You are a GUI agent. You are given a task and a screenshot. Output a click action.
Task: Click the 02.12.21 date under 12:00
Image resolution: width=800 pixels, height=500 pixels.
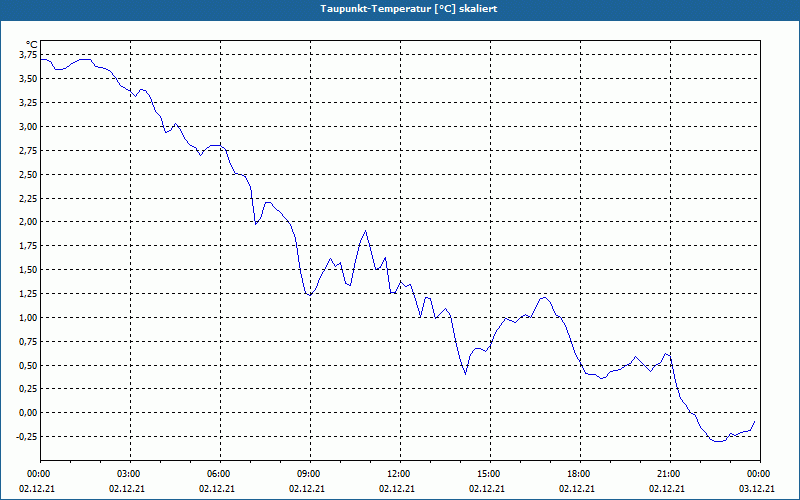pos(397,488)
